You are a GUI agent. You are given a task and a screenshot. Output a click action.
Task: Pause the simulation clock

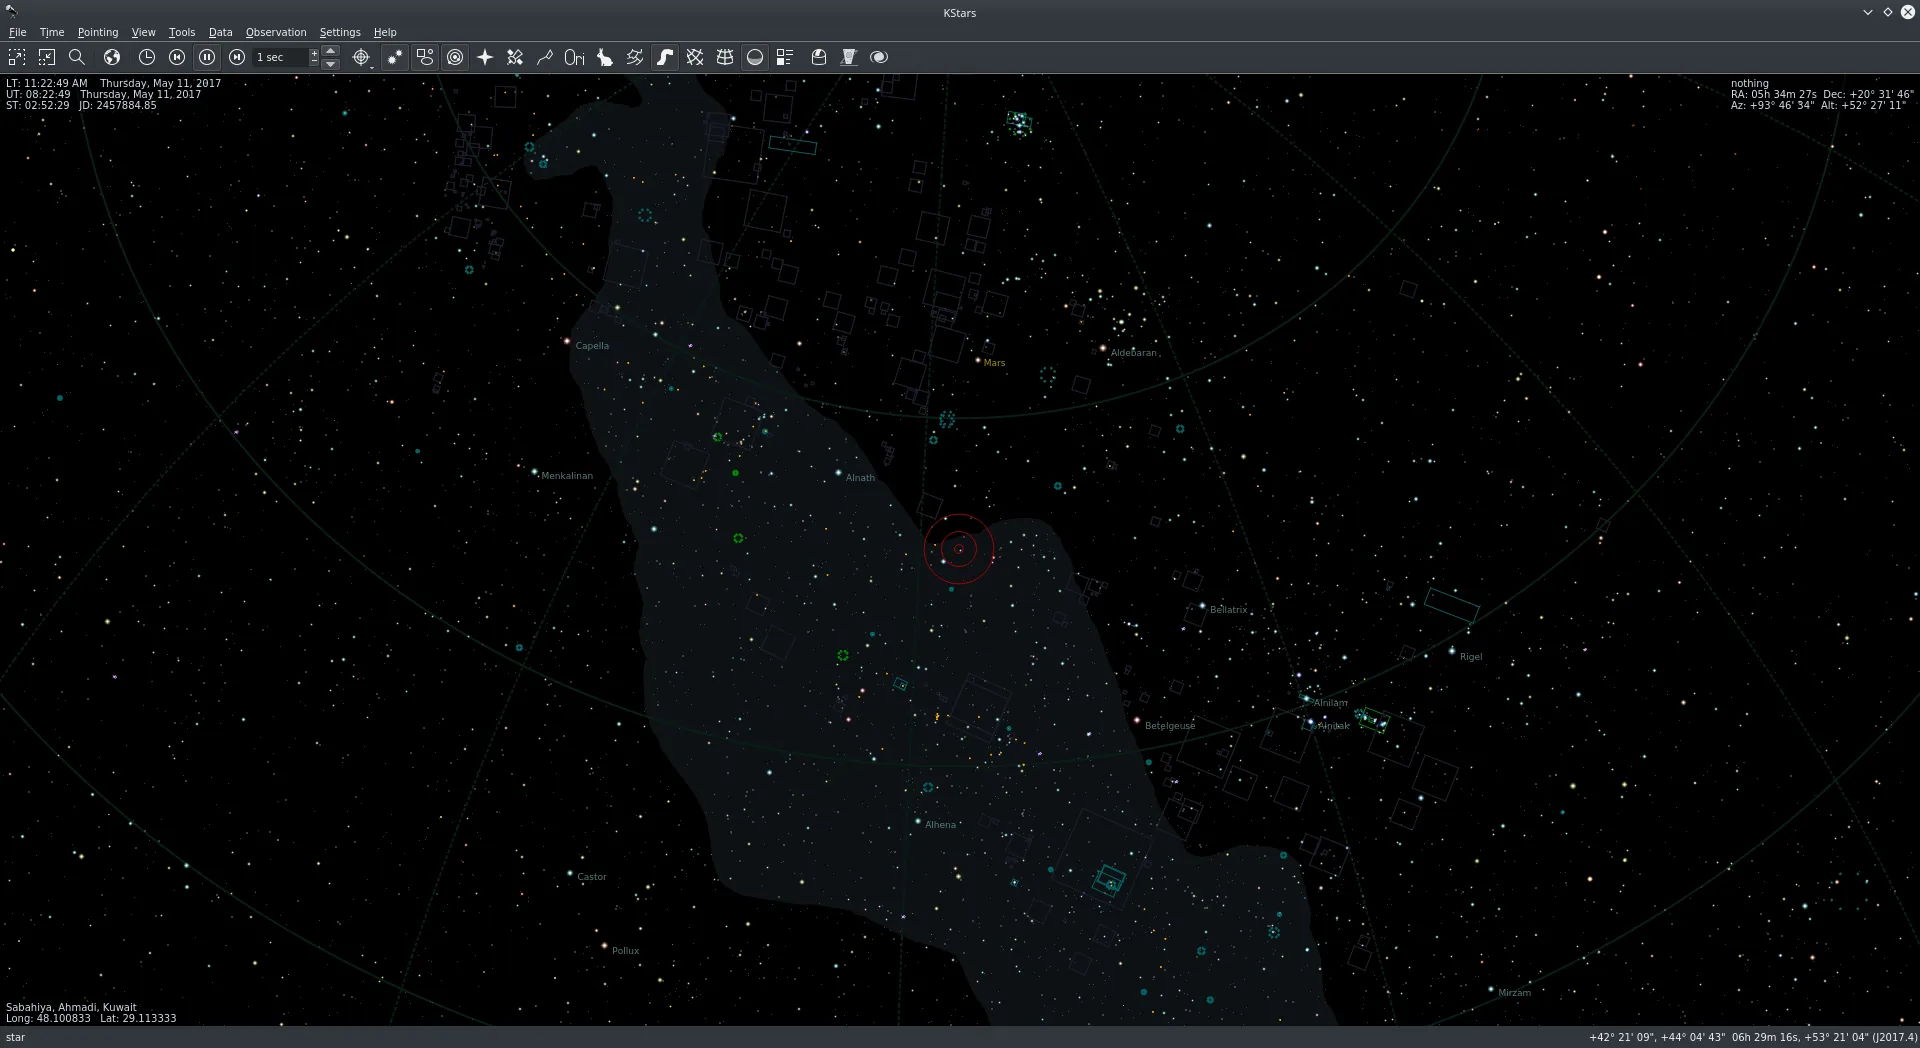tap(207, 57)
